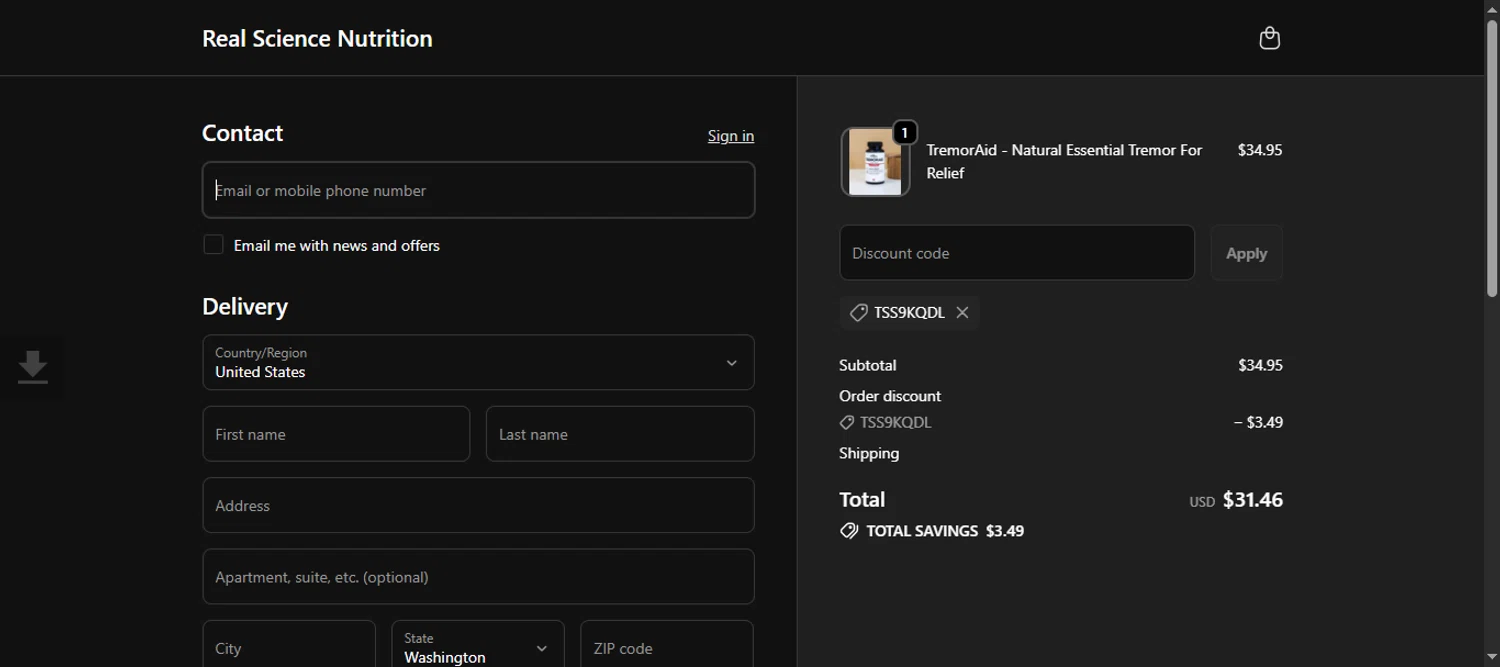
Task: Click the download arrow icon at left edge
Action: pyautogui.click(x=33, y=368)
